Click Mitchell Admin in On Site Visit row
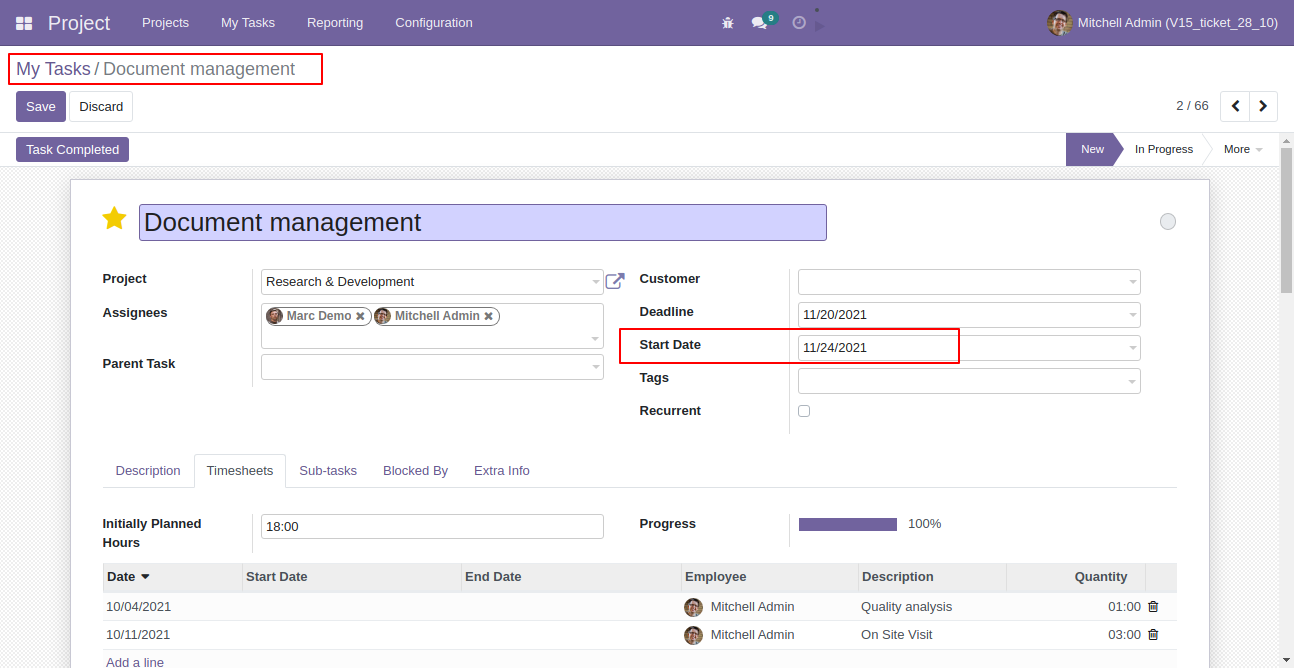The width and height of the screenshot is (1294, 668). tap(752, 635)
